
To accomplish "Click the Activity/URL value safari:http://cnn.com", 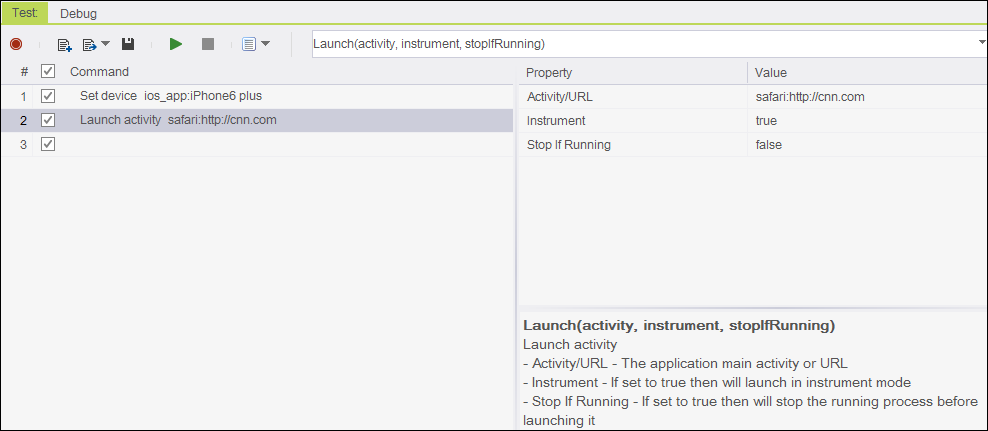I will coord(810,97).
